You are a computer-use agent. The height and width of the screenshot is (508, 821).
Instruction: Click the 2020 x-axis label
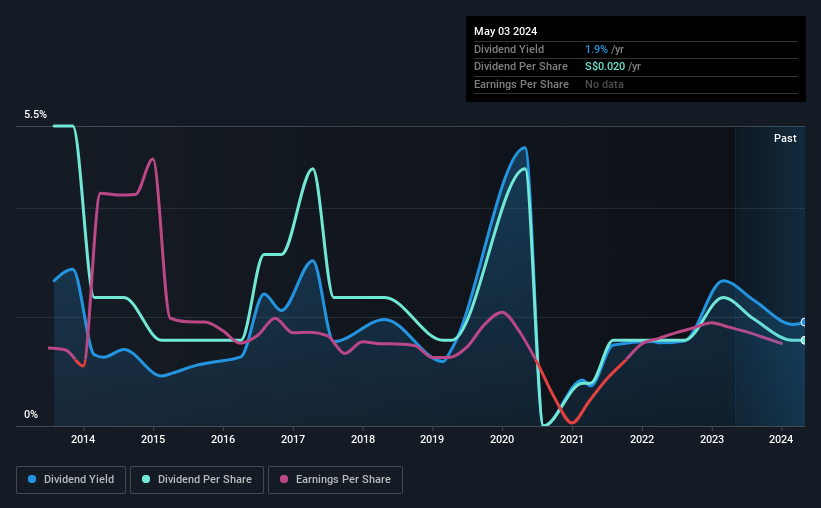pos(502,439)
